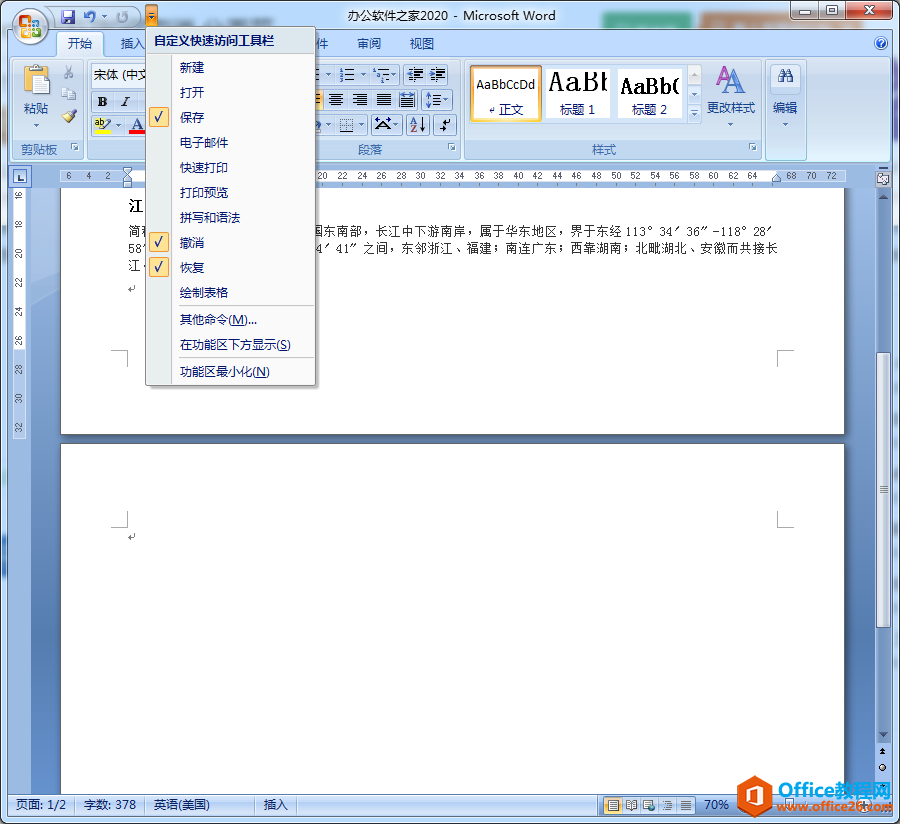
Task: Switch to Full Screen Reading view
Action: 631,805
